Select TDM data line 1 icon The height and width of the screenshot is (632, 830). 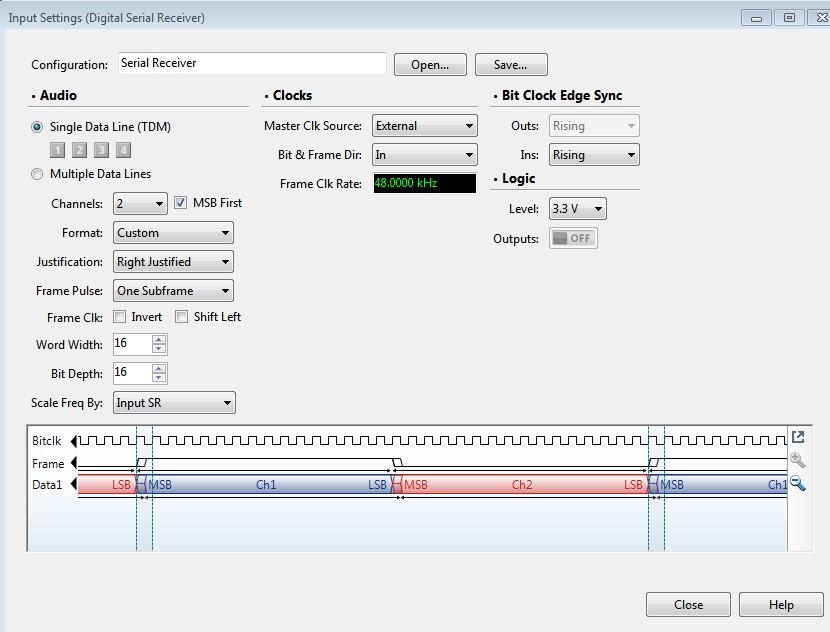tap(57, 150)
